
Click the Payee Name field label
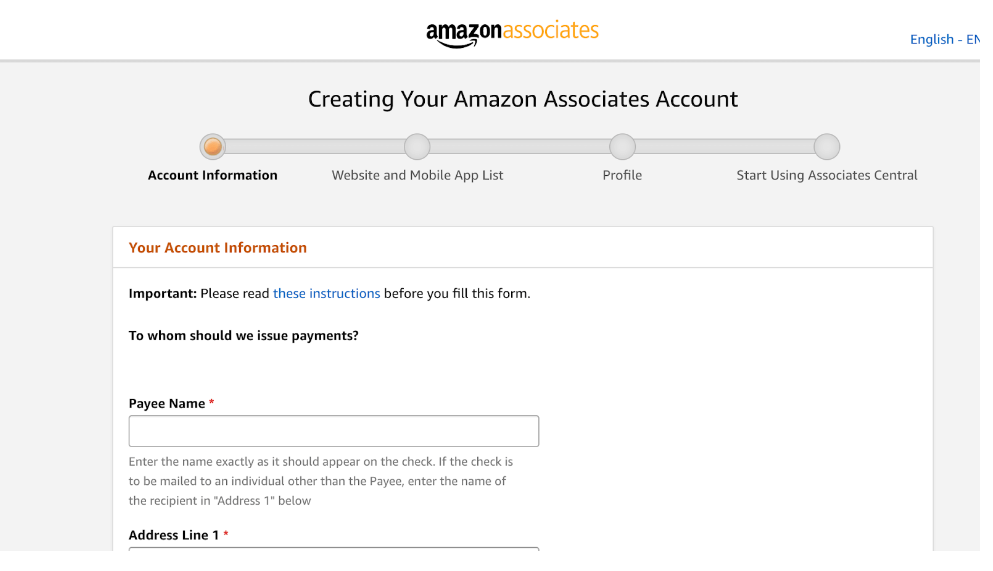(166, 403)
